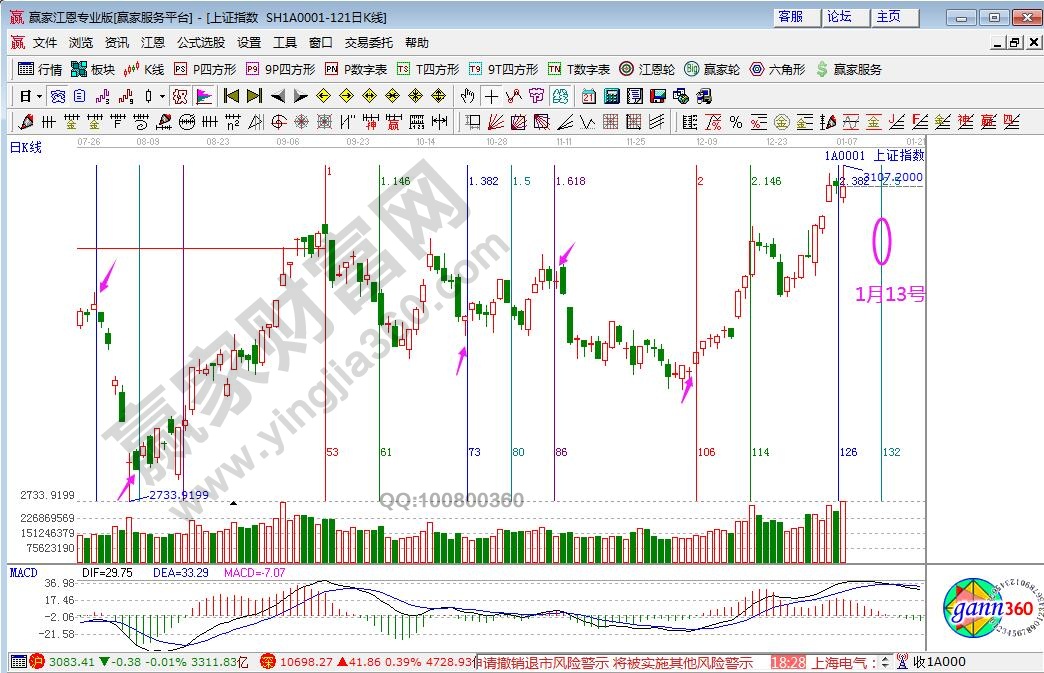Select the hand pan tool
The width and height of the screenshot is (1044, 673).
(x=467, y=96)
